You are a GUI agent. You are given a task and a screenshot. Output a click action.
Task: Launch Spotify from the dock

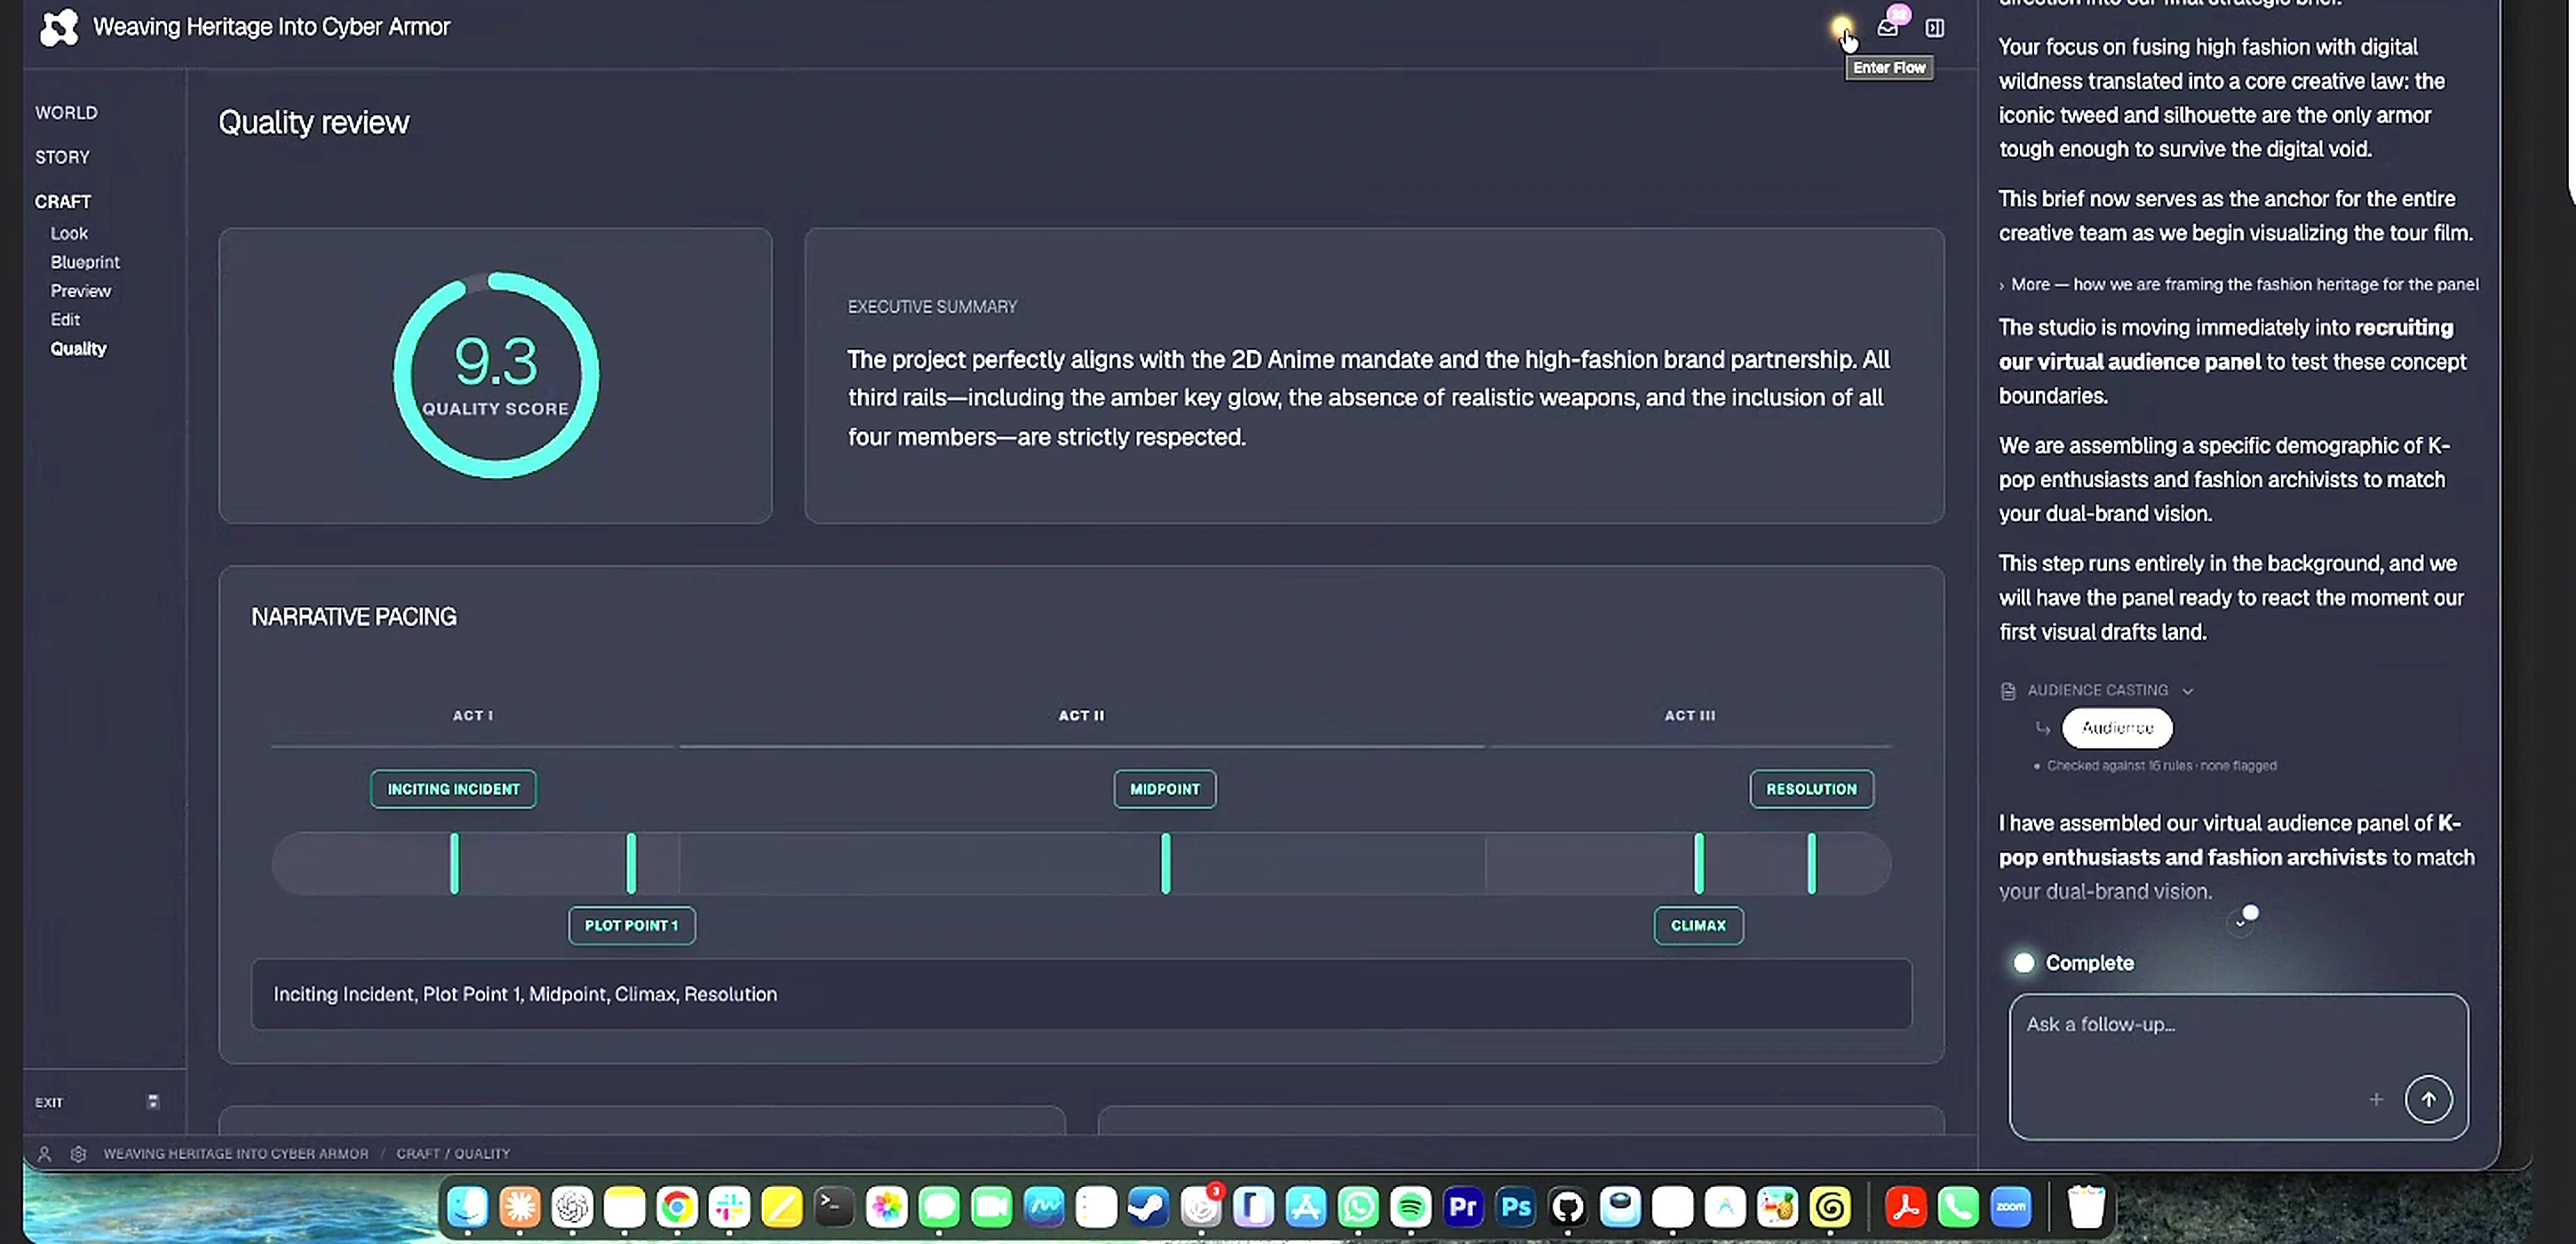pos(1410,1207)
